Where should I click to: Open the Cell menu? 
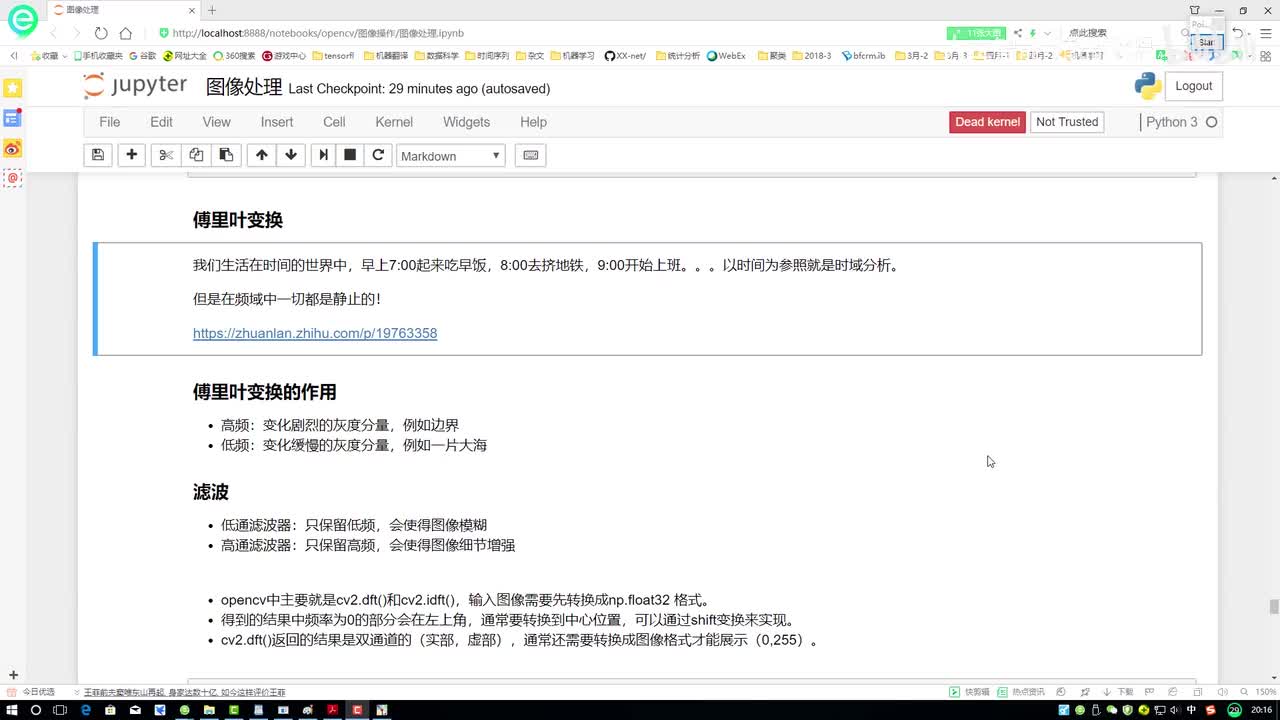334,122
